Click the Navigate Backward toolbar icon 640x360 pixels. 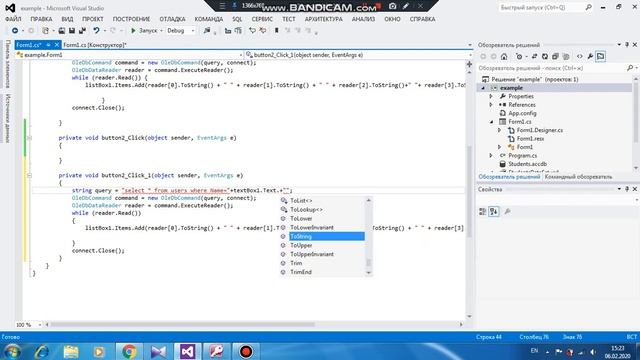[15, 31]
